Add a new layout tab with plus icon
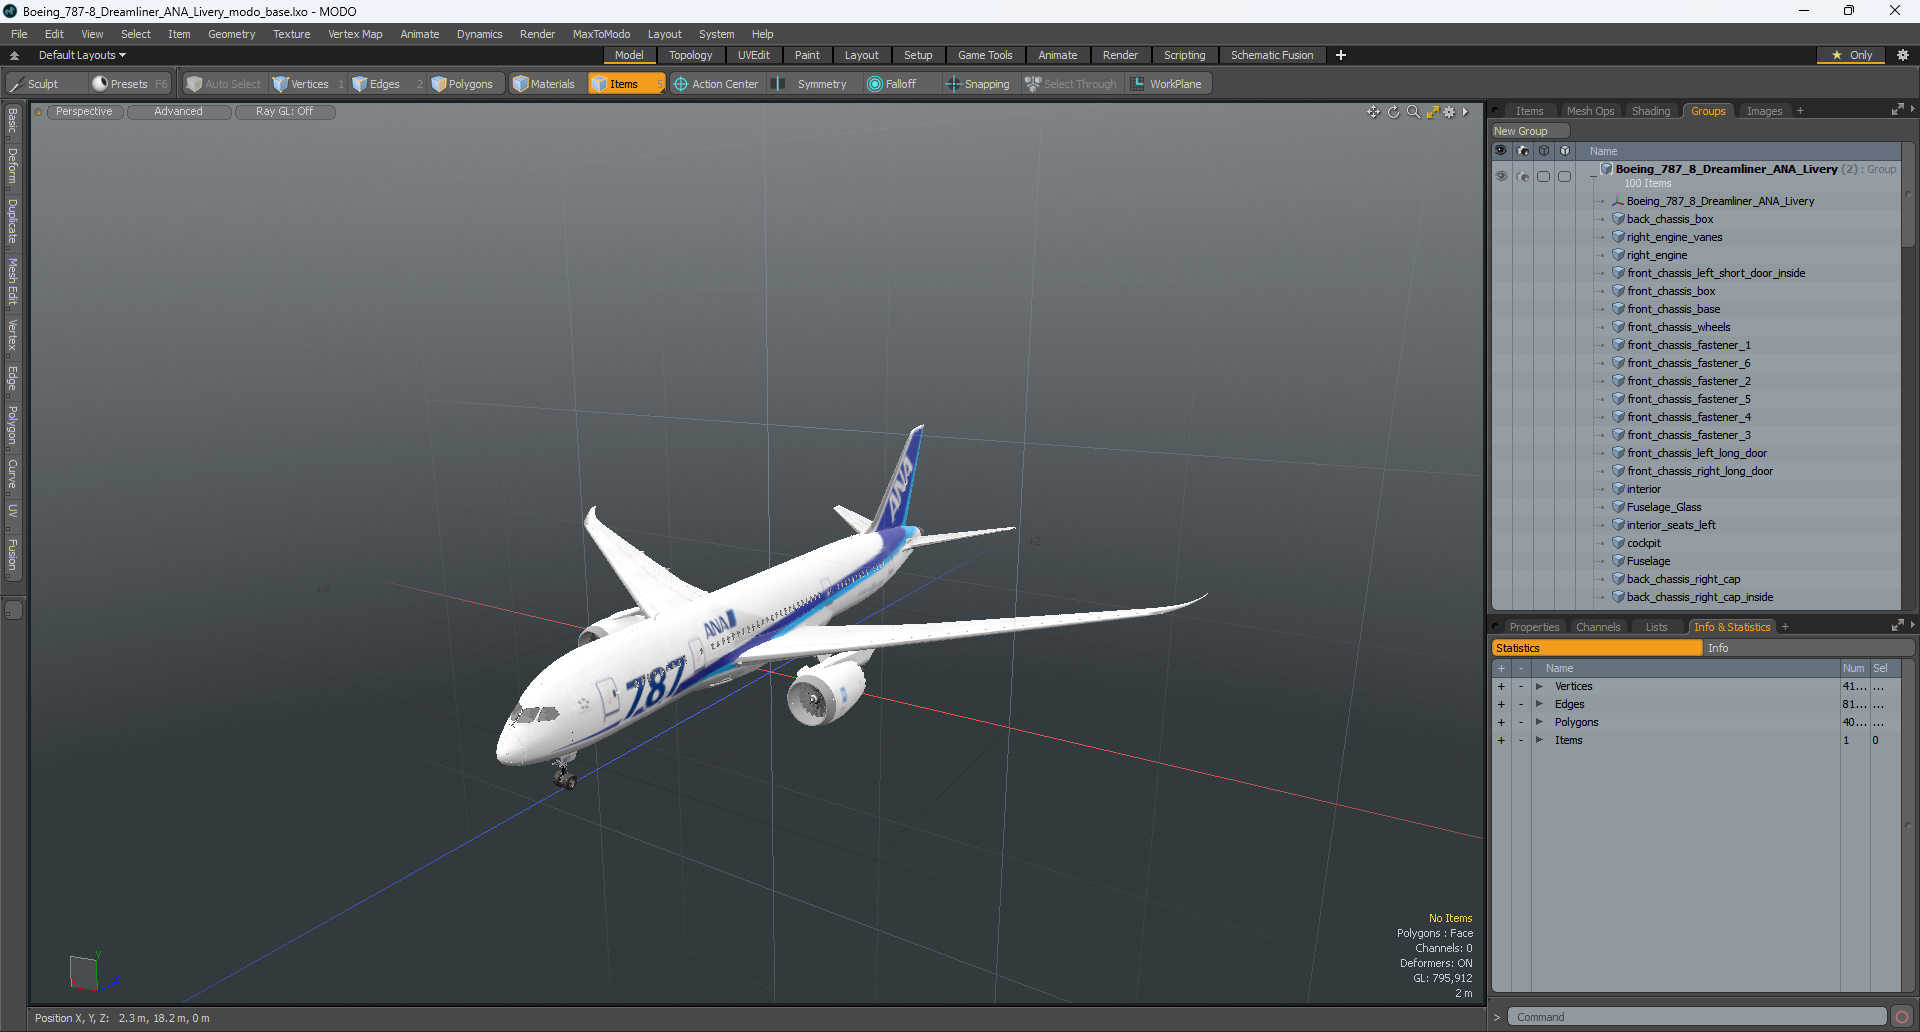The height and width of the screenshot is (1032, 1920). coord(1341,55)
